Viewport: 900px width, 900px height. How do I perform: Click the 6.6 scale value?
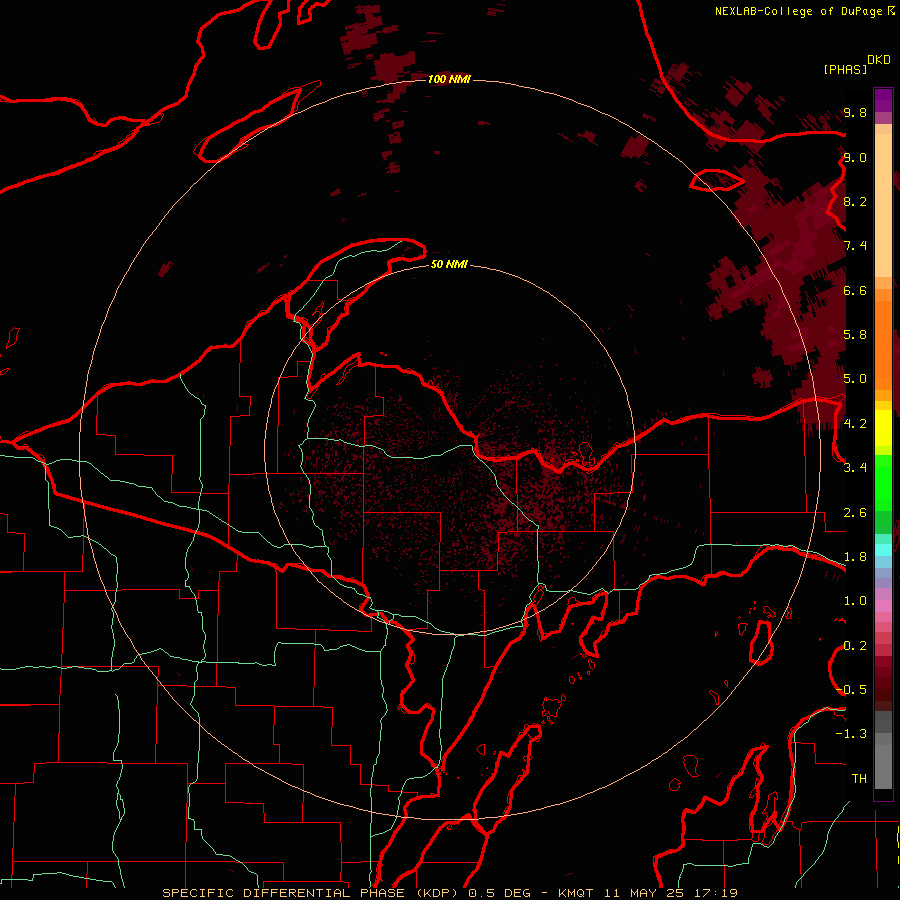(855, 290)
